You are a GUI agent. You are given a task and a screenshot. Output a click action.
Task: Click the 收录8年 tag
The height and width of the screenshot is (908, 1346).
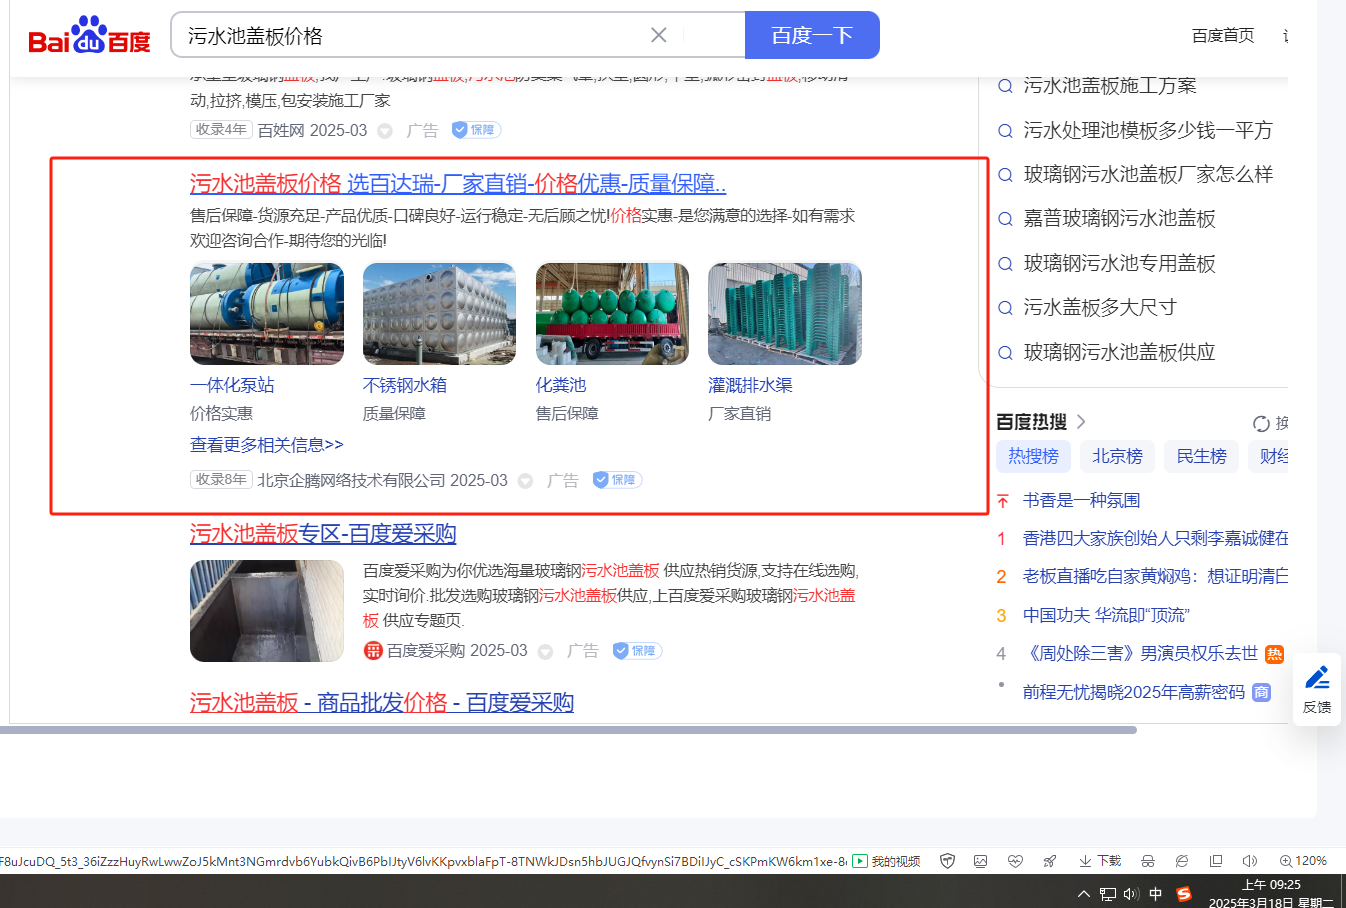pos(221,480)
